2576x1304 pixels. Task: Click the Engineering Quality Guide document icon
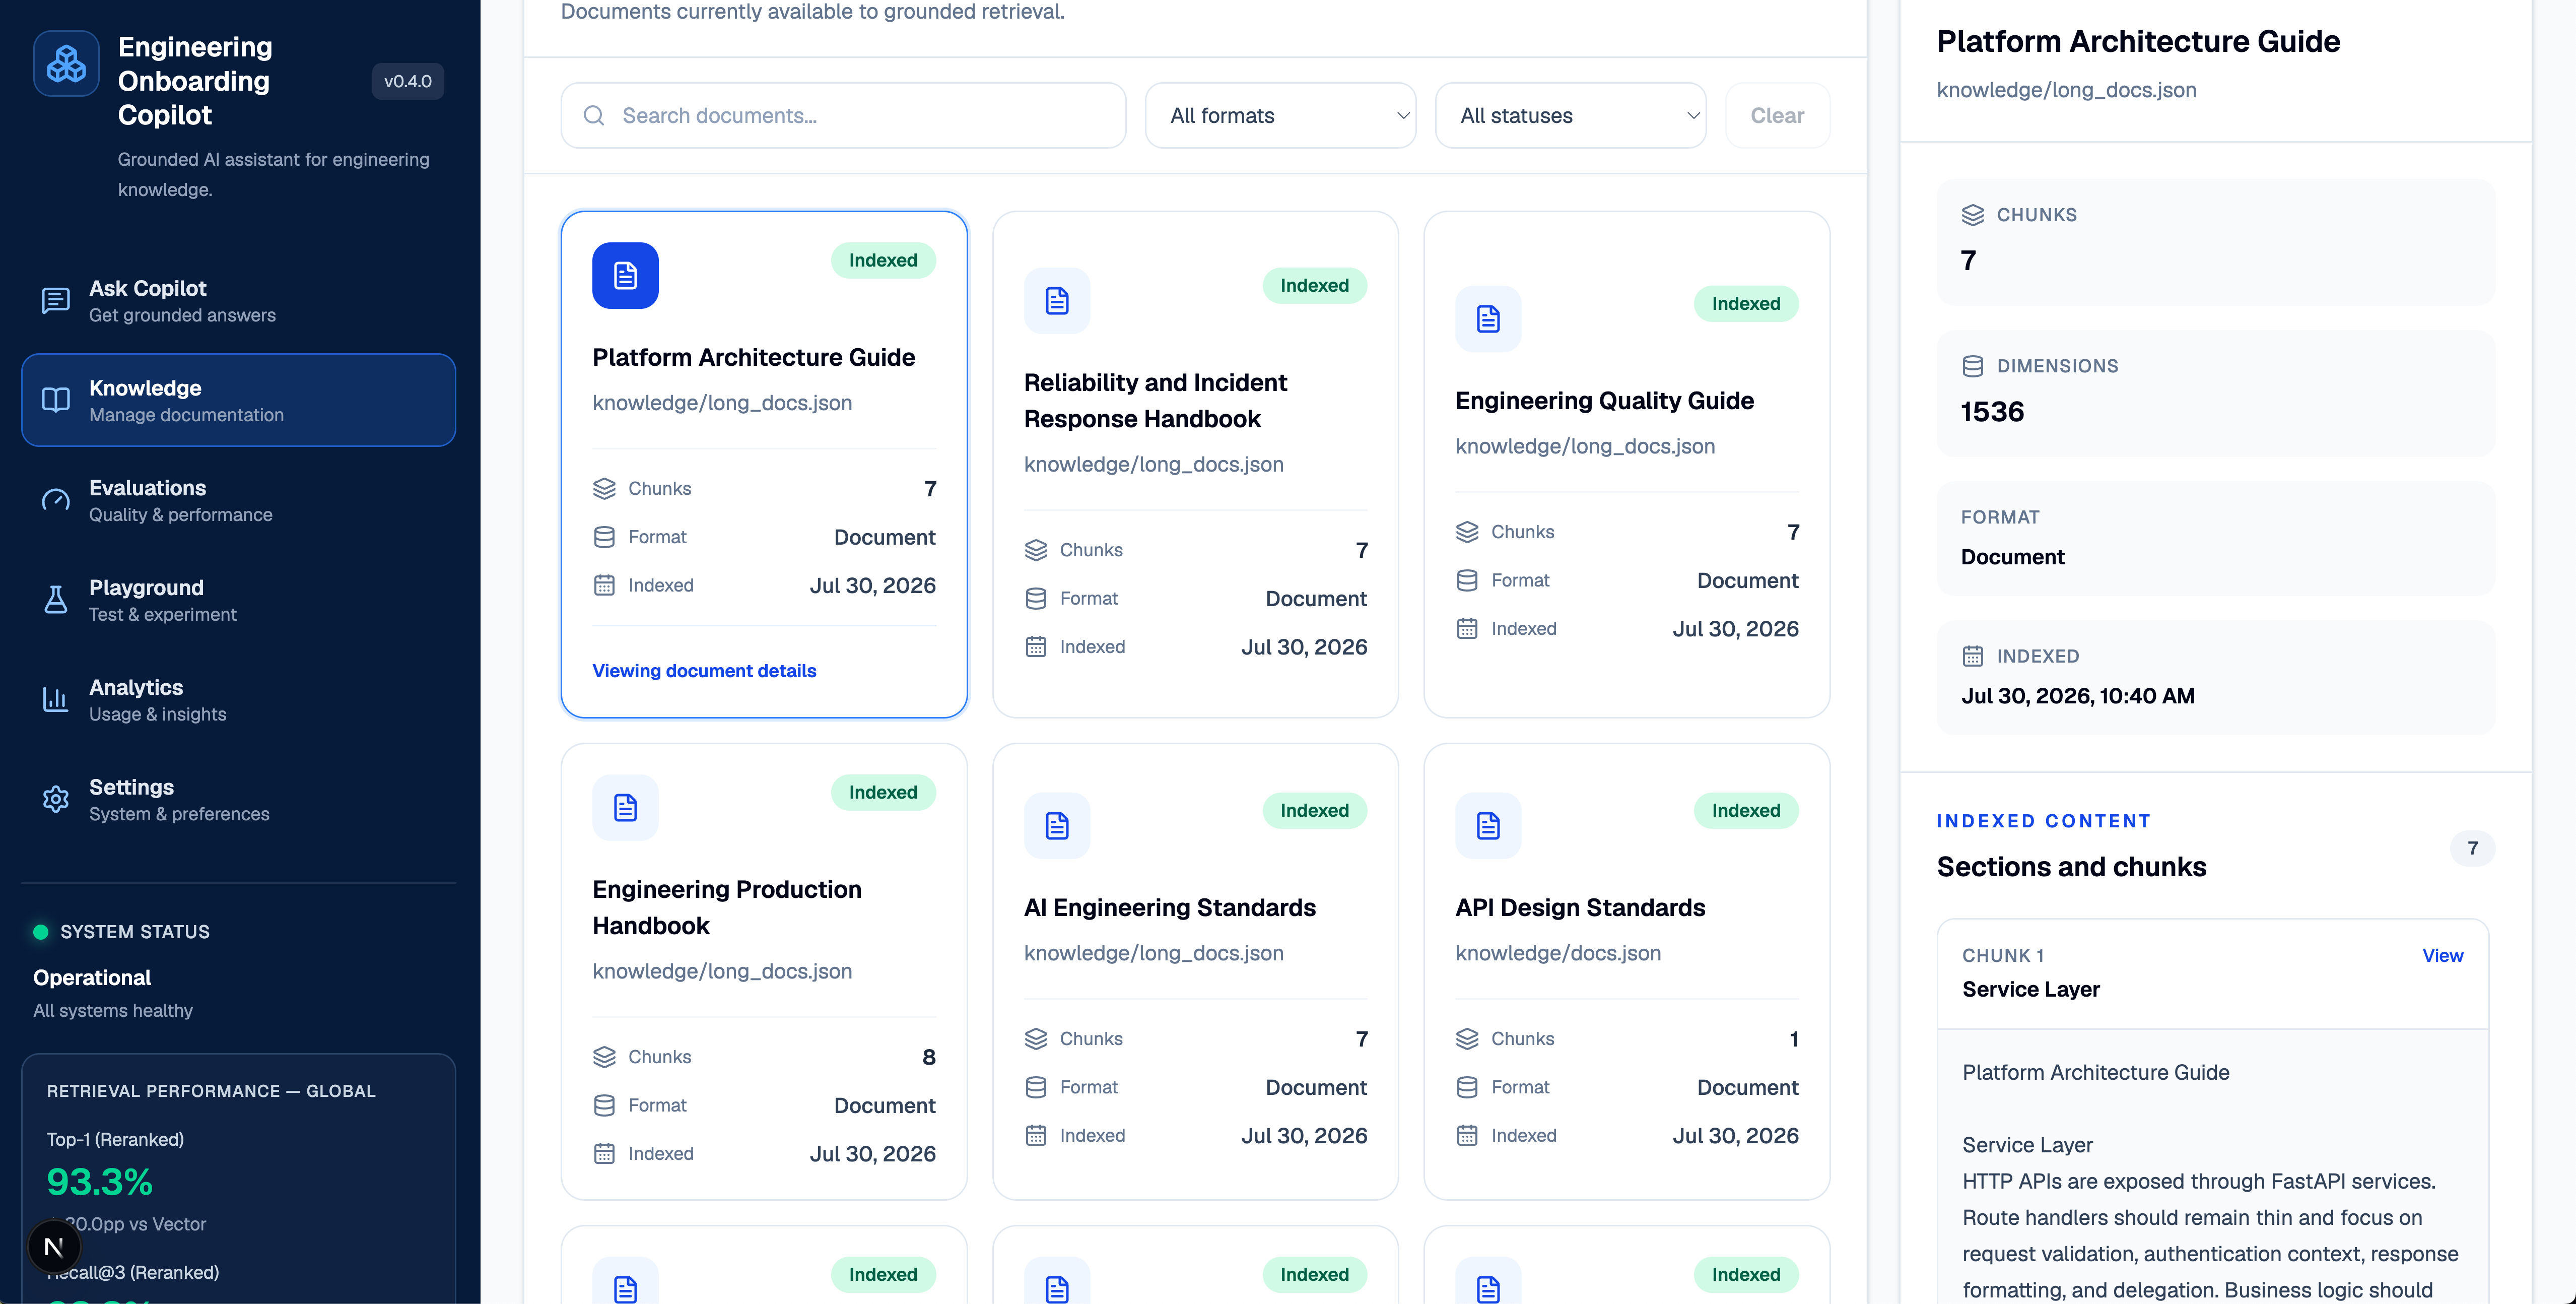coord(1488,318)
